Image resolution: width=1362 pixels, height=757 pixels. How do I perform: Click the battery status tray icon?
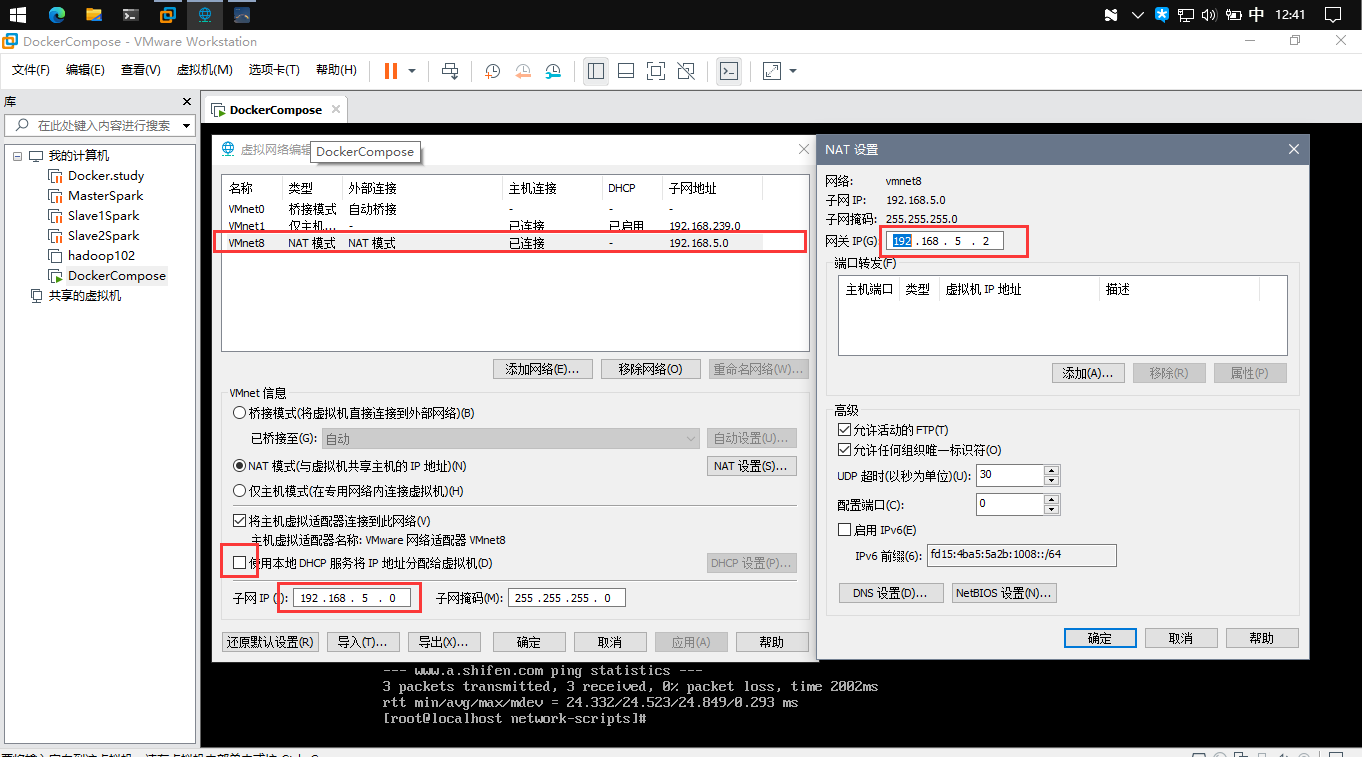(1233, 15)
